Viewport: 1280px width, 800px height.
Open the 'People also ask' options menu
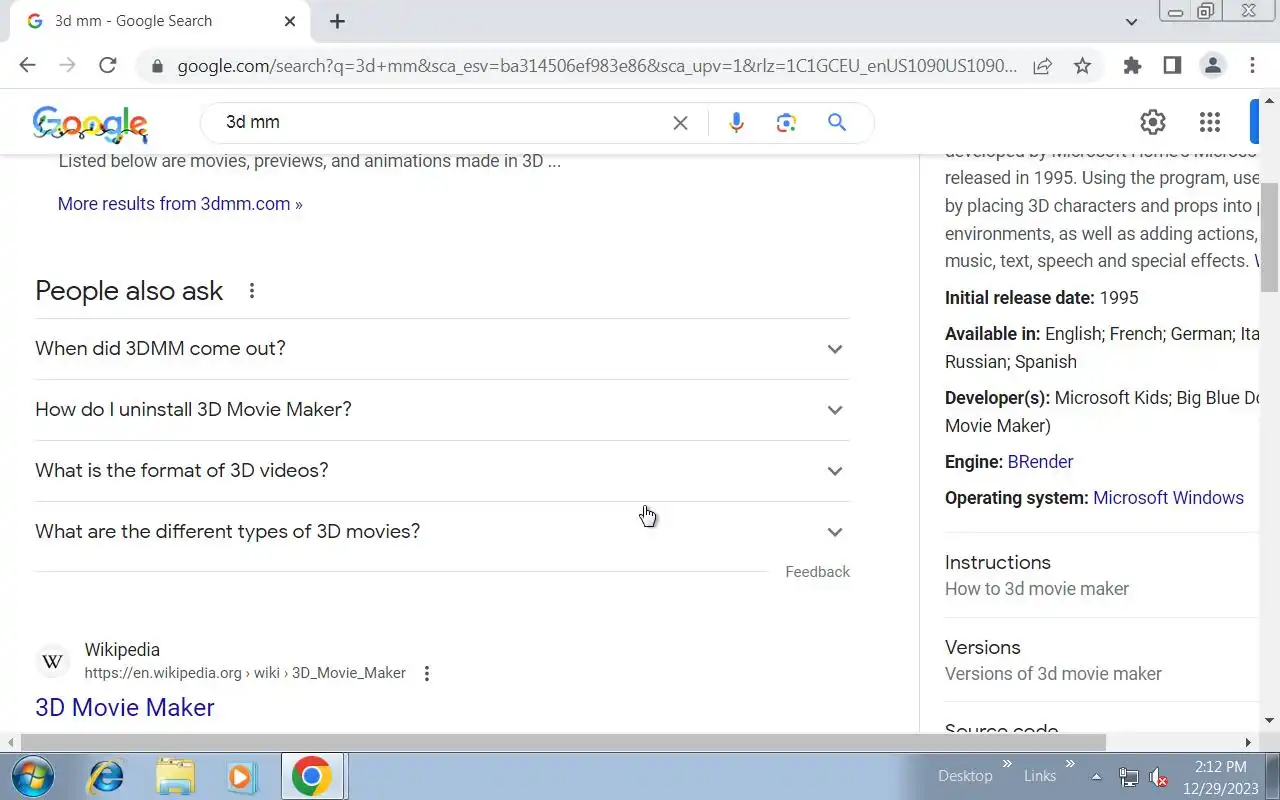252,291
